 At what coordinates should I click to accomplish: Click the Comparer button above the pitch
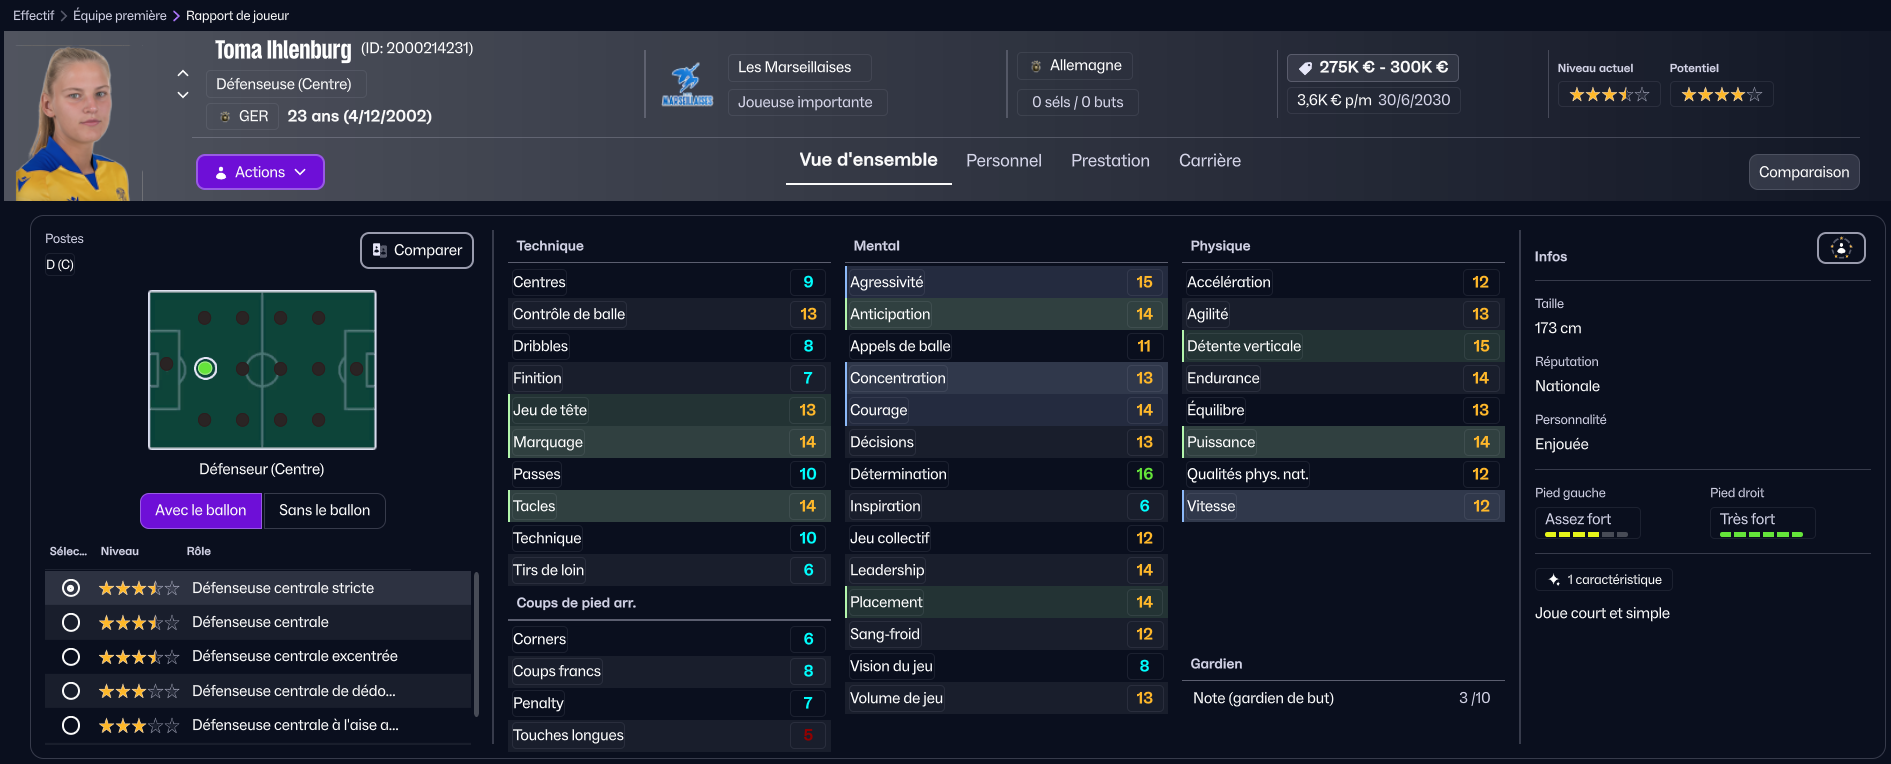tap(417, 250)
